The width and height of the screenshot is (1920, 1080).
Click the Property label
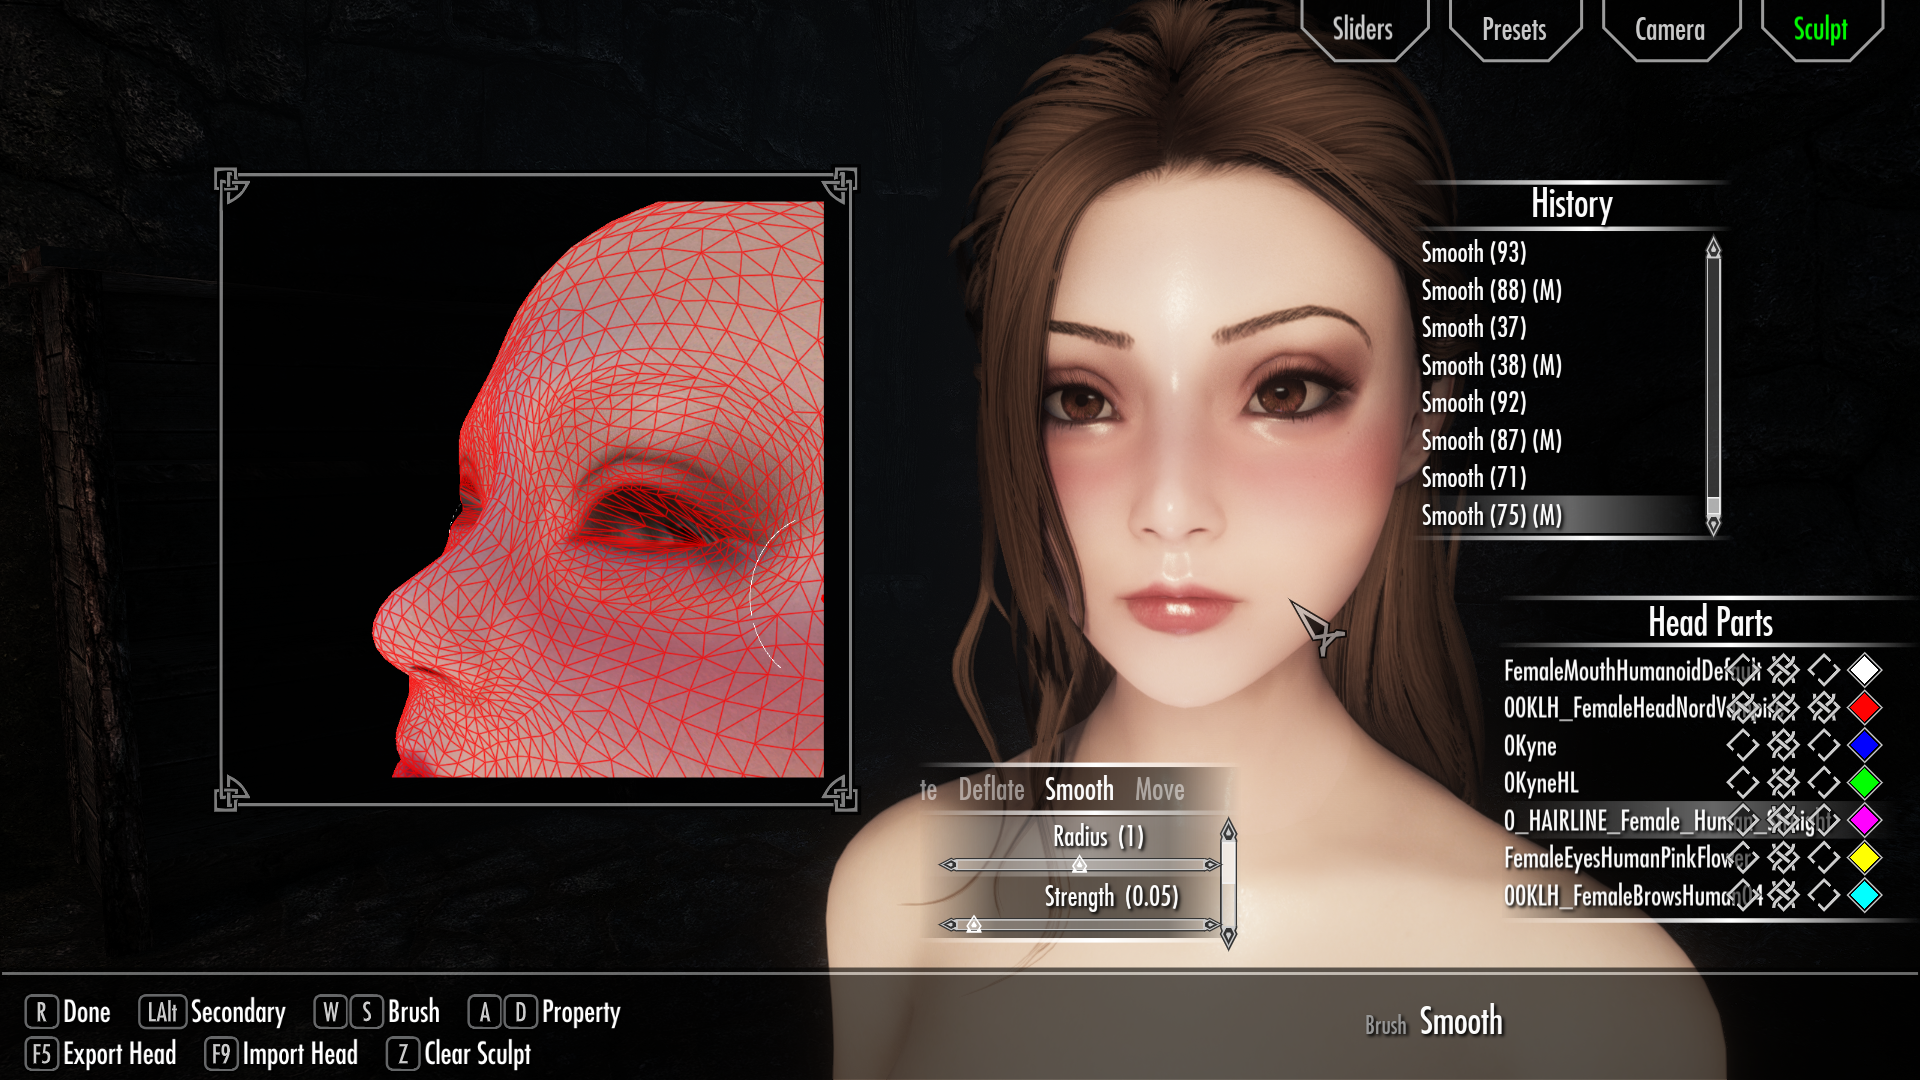(581, 1012)
